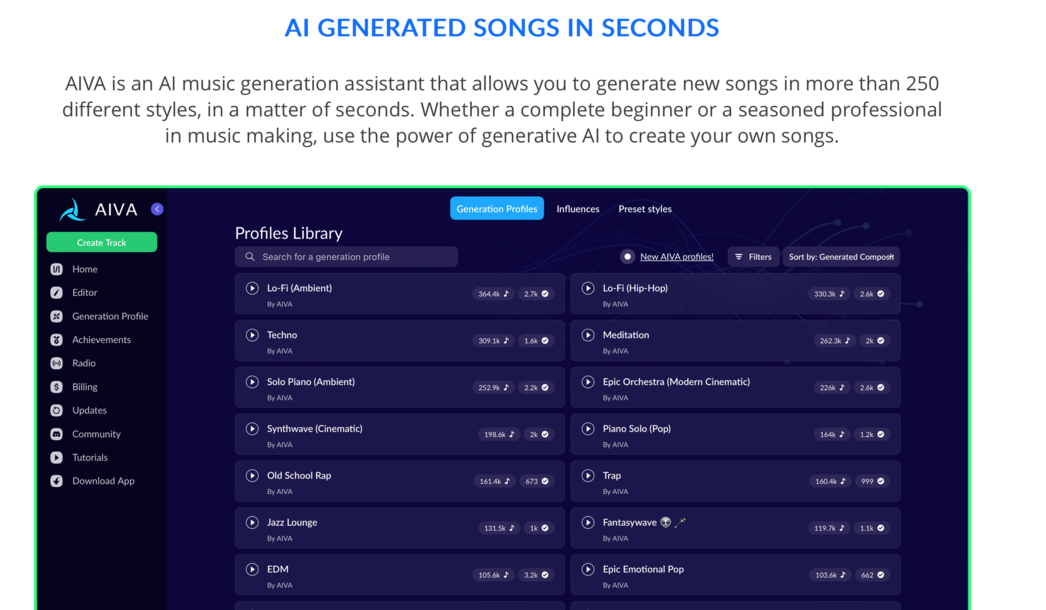
Task: Click the generation profile search field
Action: pos(345,256)
